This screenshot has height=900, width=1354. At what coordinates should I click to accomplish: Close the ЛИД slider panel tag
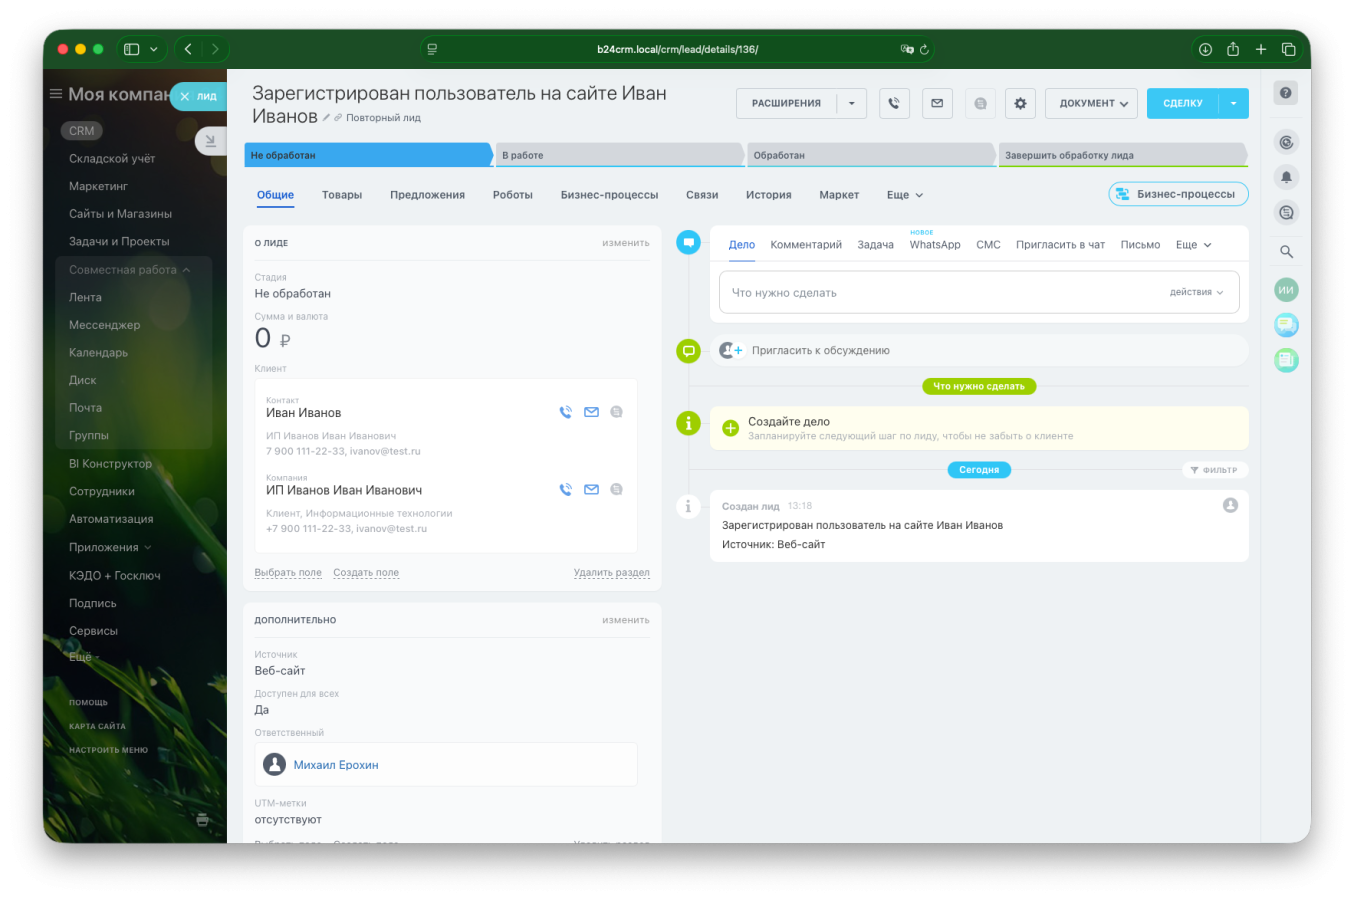pos(185,97)
